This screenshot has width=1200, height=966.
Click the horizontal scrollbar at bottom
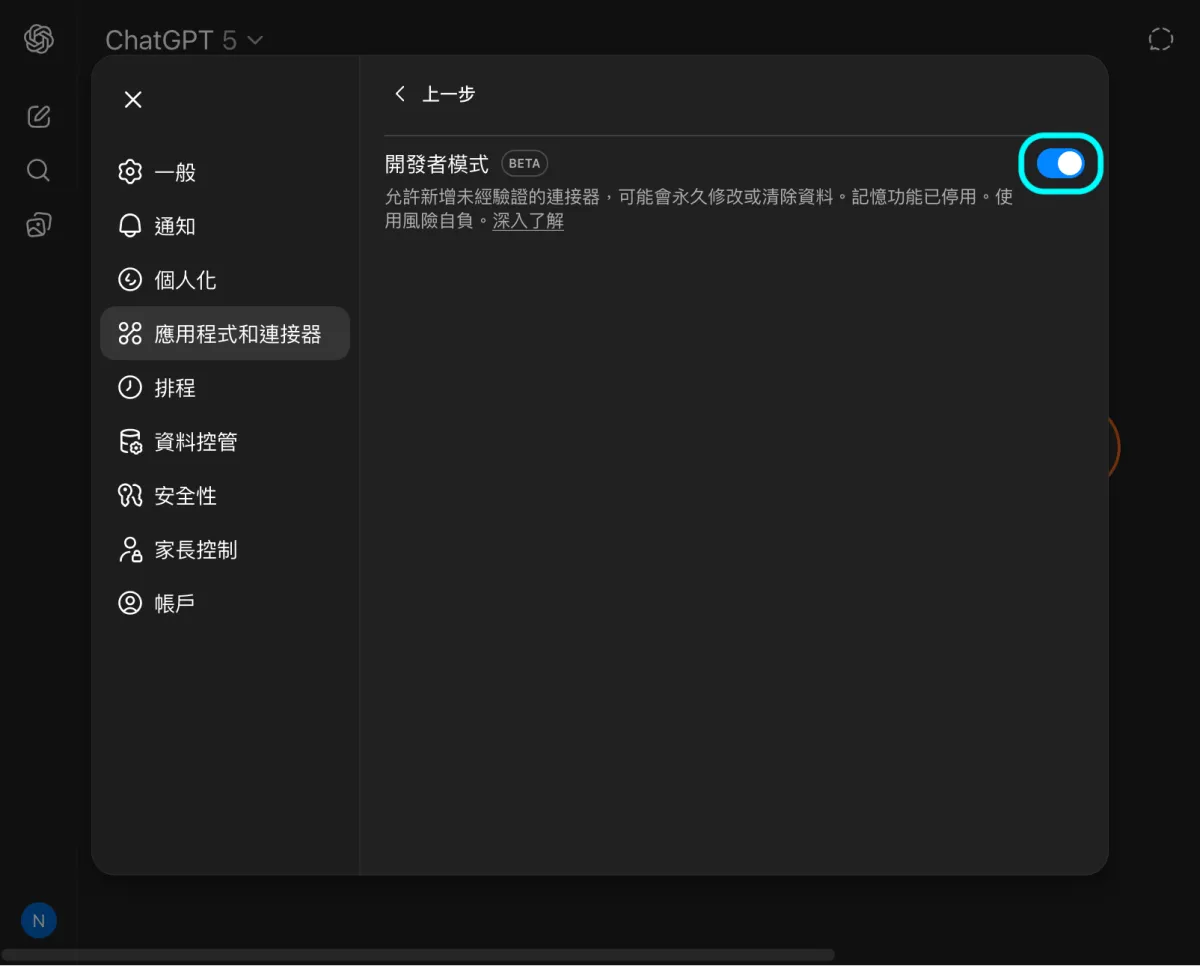(x=418, y=955)
